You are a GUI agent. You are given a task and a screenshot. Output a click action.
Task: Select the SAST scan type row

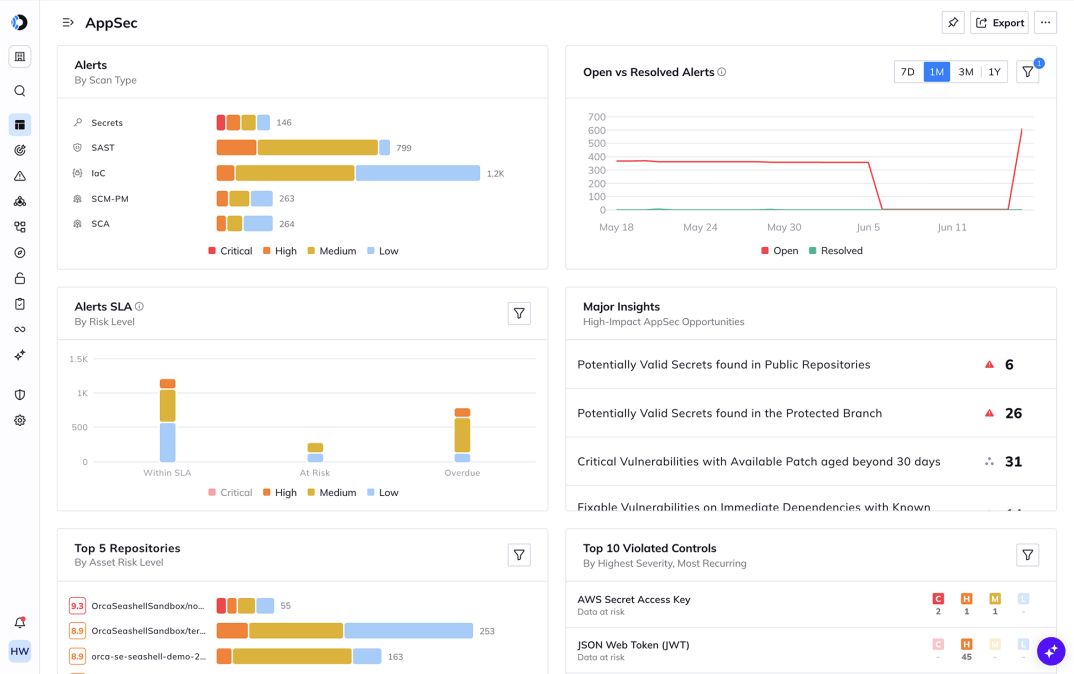[302, 148]
